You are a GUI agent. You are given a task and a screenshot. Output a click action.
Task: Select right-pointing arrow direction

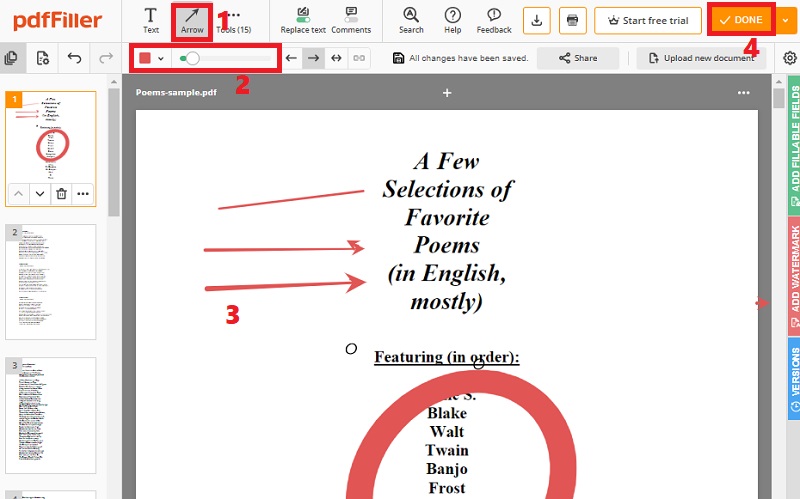[x=313, y=58]
